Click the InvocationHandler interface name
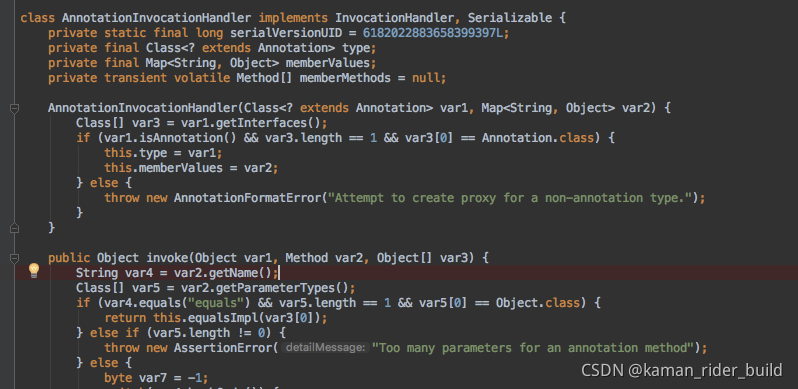The image size is (798, 389). coord(394,18)
